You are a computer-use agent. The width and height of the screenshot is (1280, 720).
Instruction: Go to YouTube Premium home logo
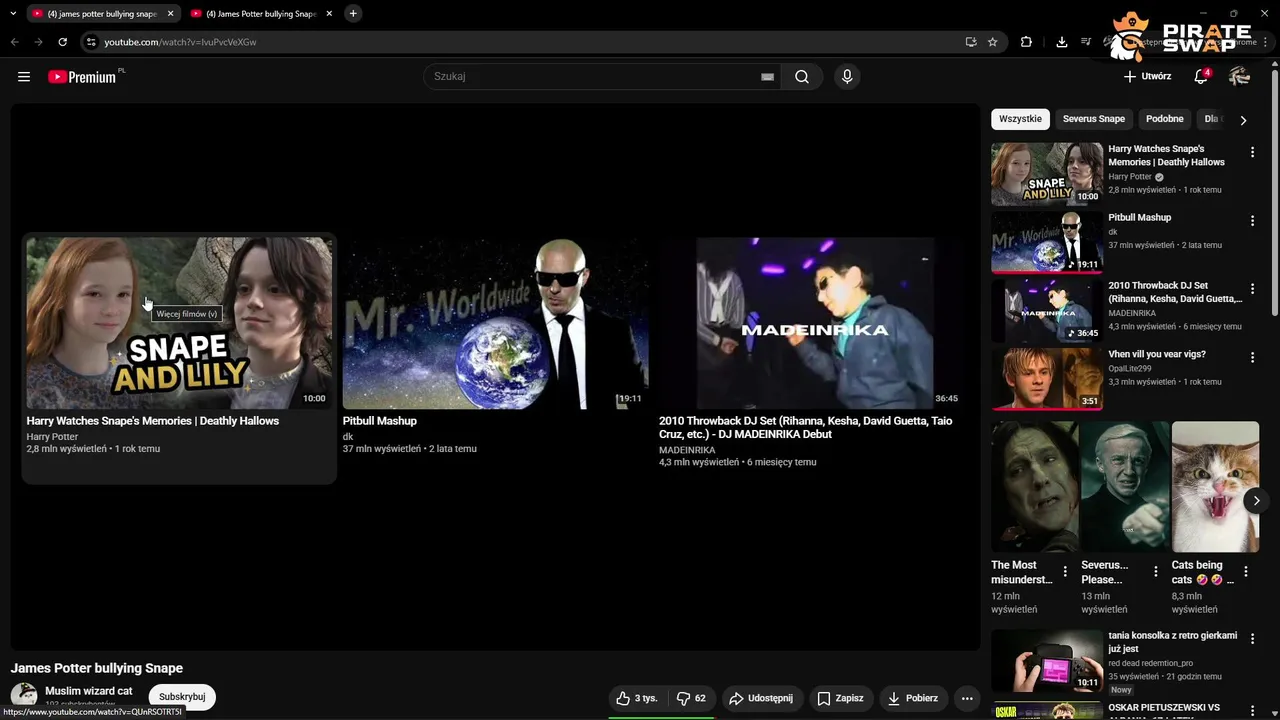(84, 77)
